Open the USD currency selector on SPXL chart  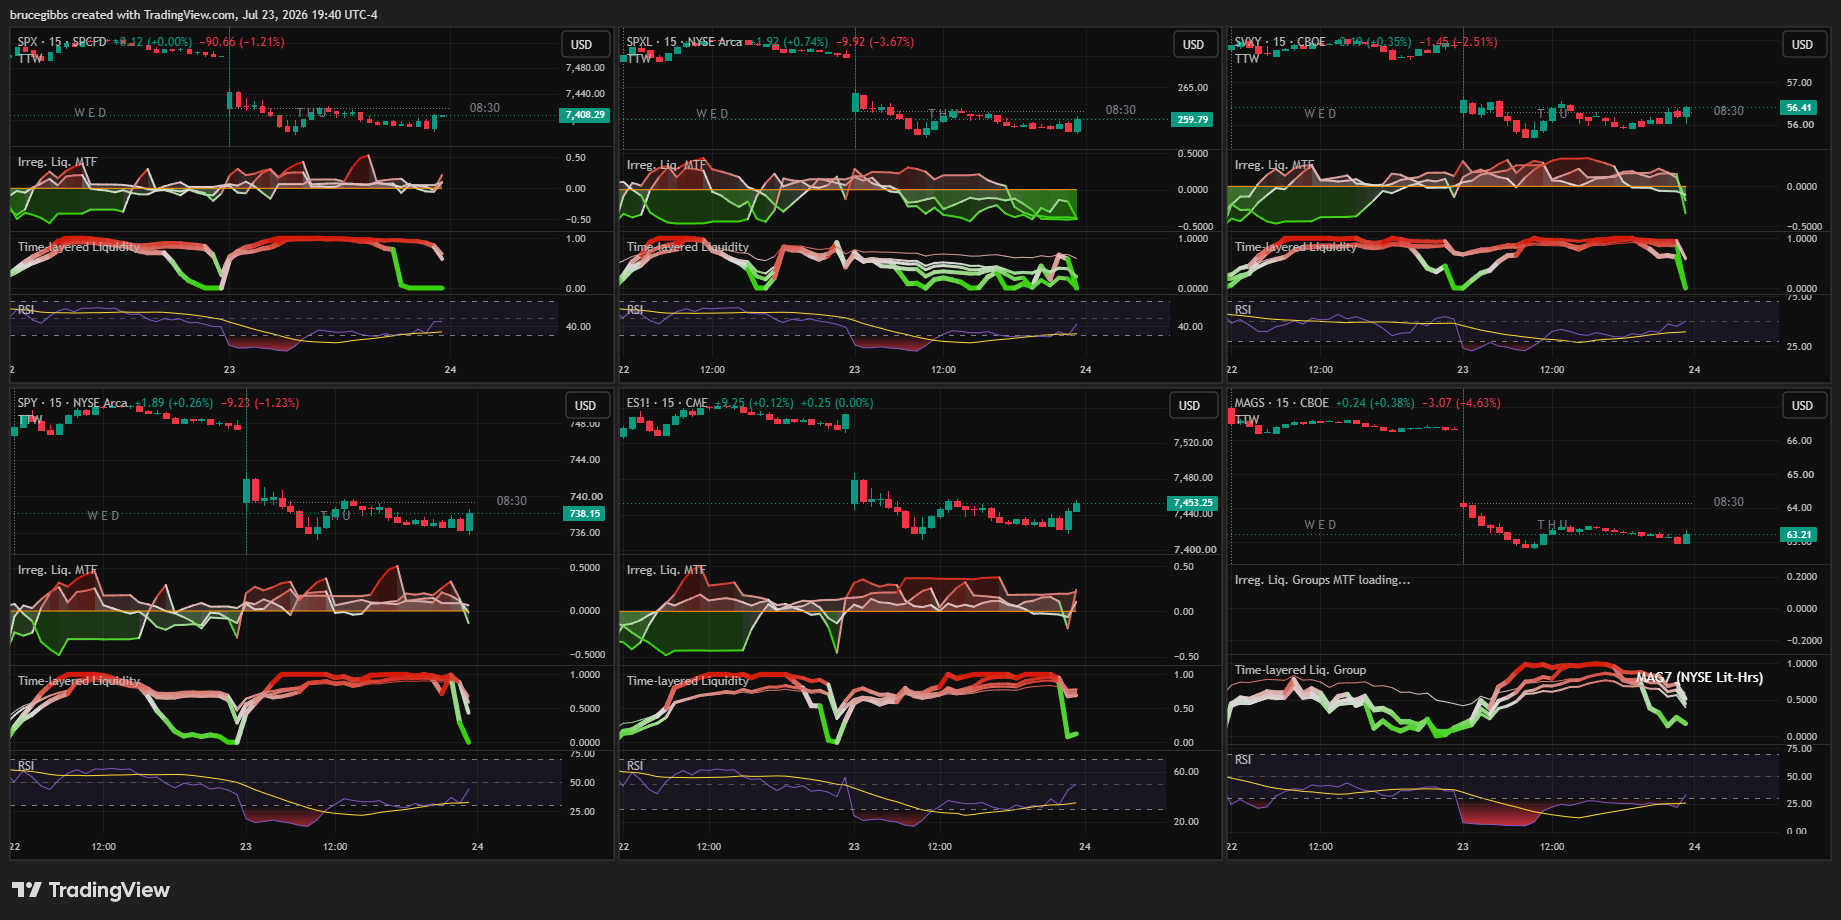tap(1193, 45)
